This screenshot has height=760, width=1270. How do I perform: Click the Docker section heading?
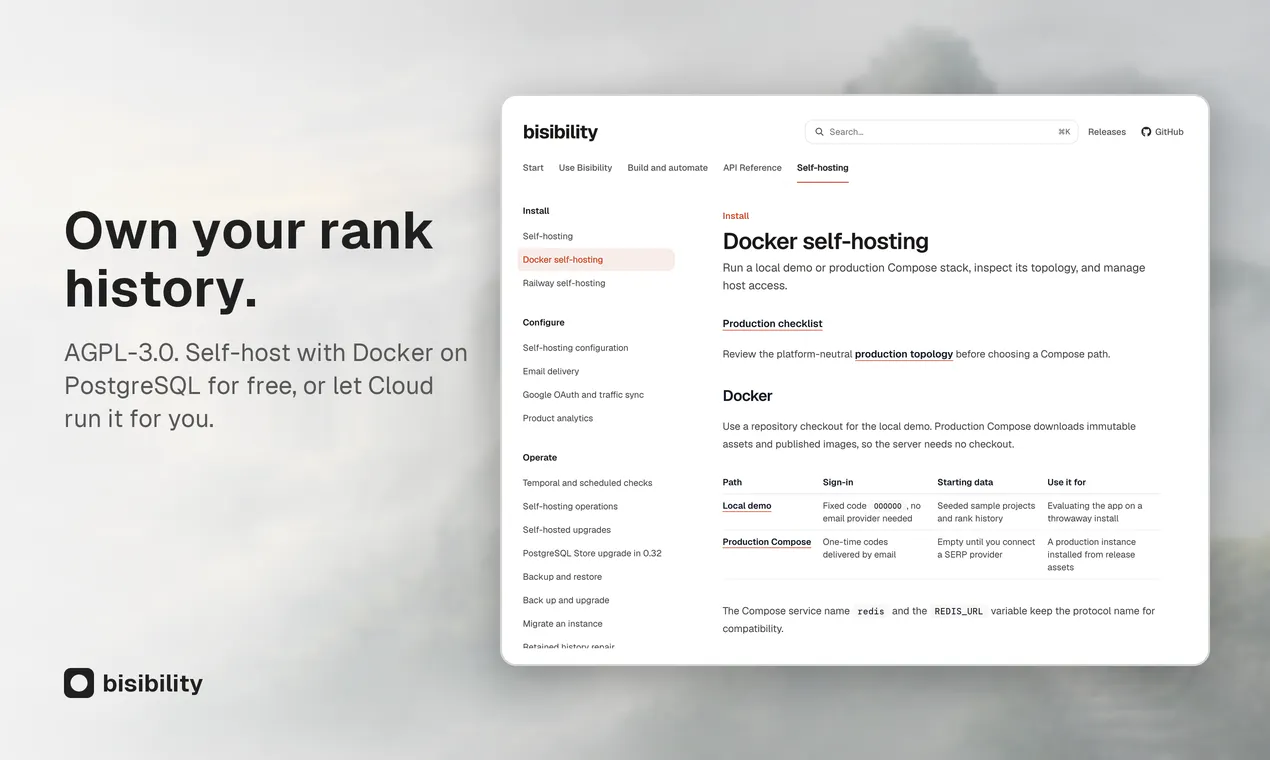(x=748, y=396)
